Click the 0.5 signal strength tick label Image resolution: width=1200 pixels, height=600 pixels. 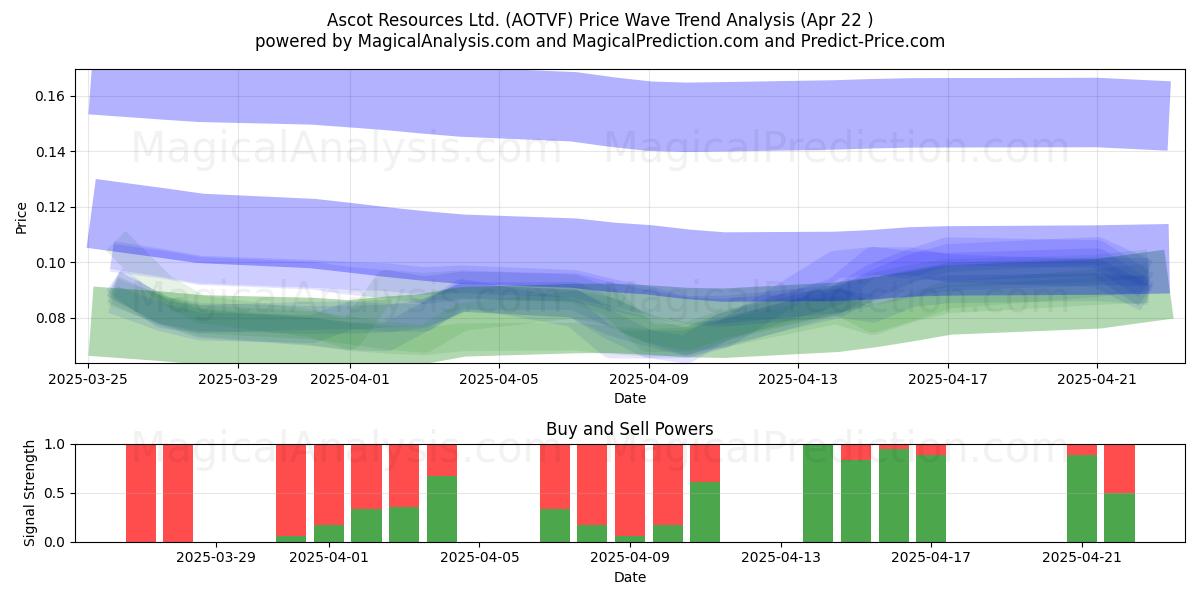click(x=56, y=493)
